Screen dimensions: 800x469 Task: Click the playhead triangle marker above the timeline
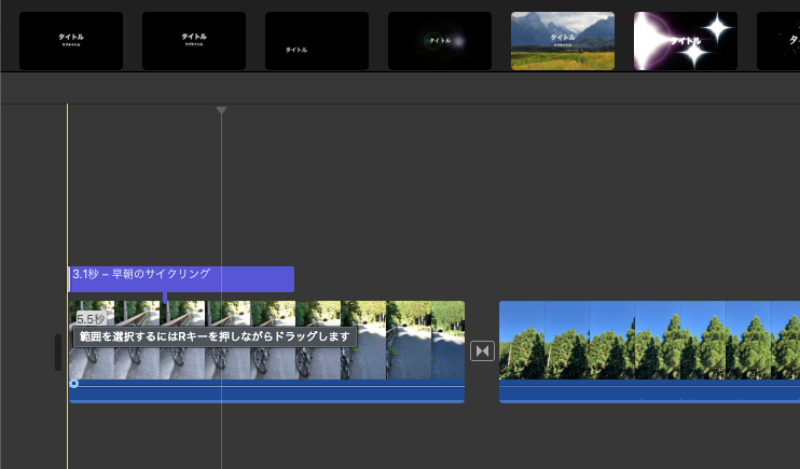pos(221,110)
